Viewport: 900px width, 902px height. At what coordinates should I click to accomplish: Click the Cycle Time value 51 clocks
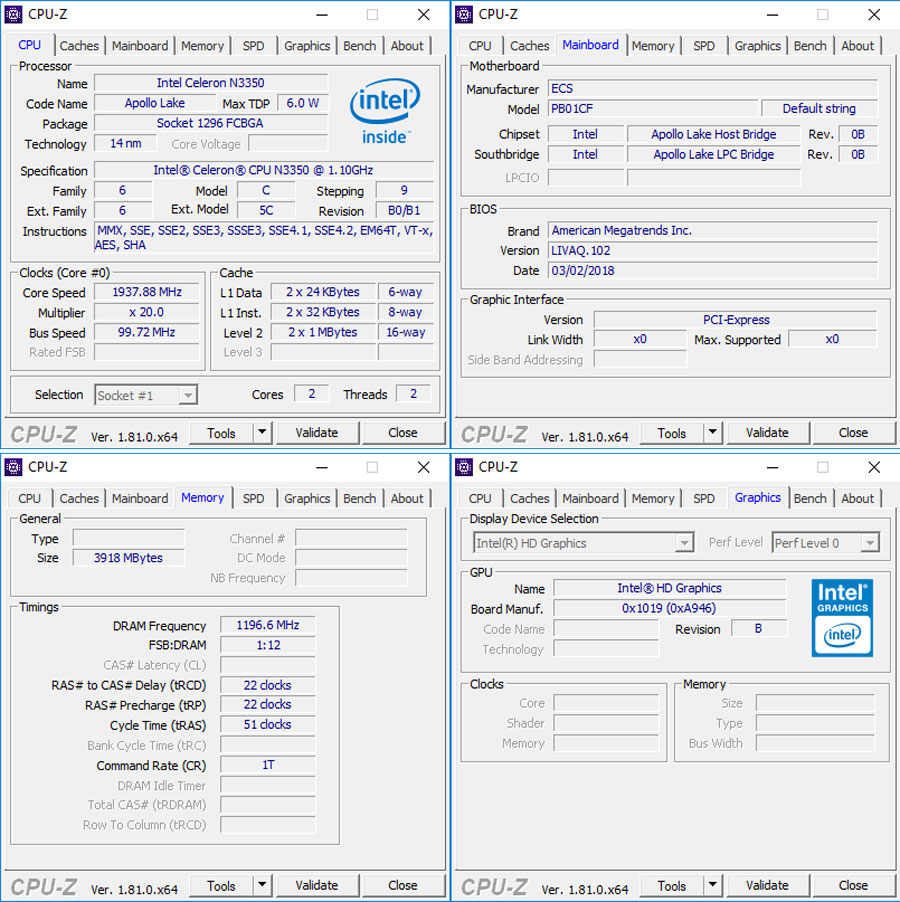tap(267, 725)
